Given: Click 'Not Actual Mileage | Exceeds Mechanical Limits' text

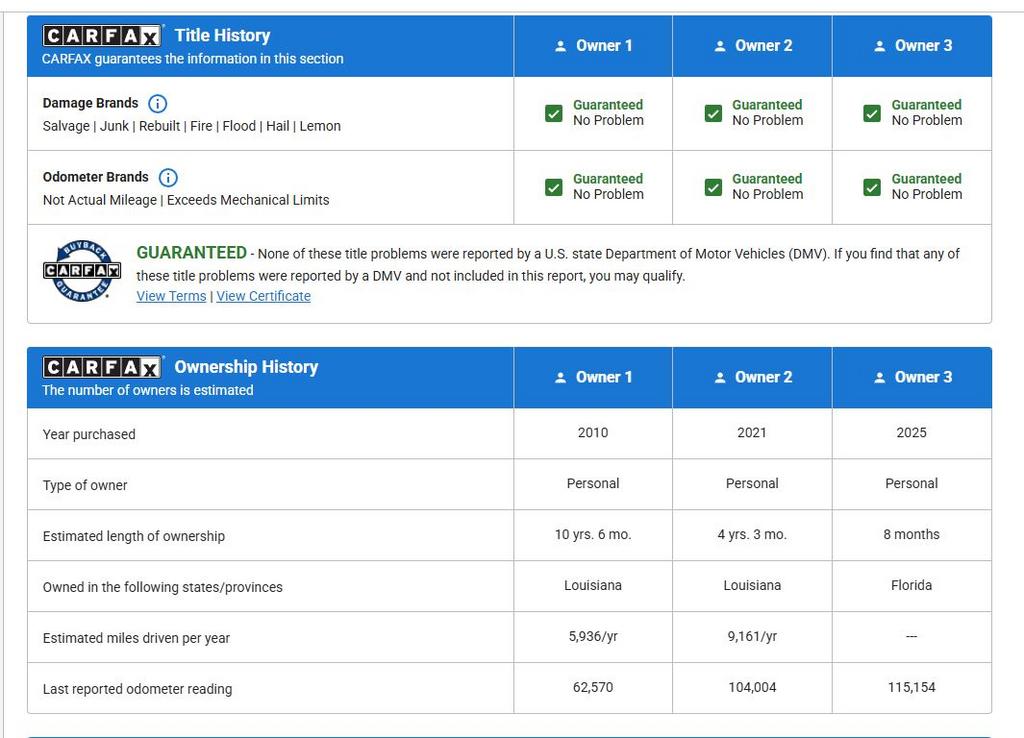Looking at the screenshot, I should click(186, 200).
